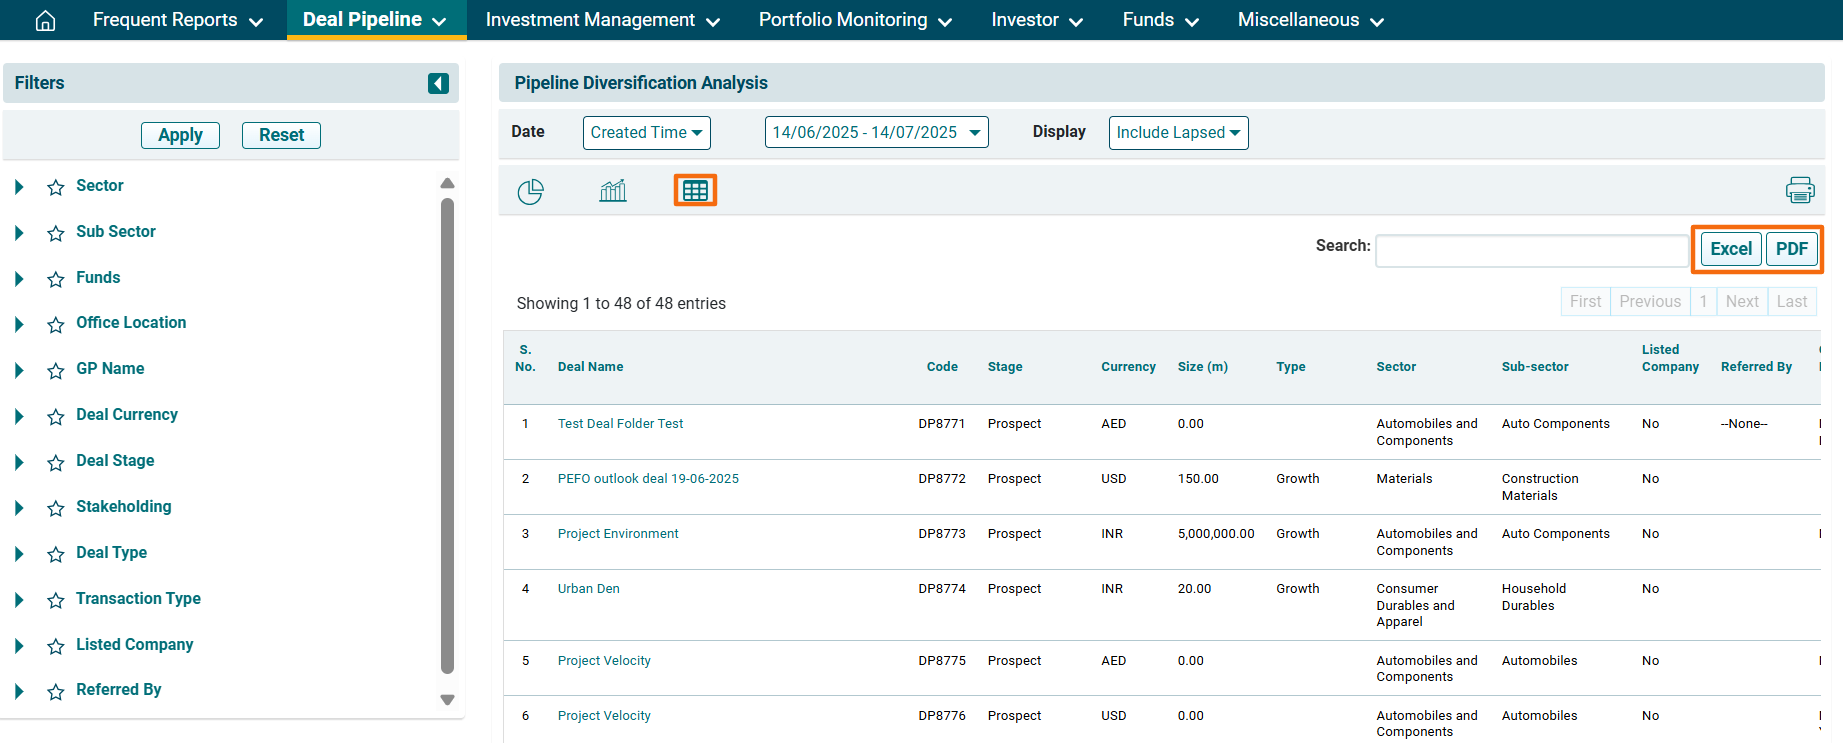Open the Investment Management menu
The width and height of the screenshot is (1843, 743).
(x=602, y=20)
